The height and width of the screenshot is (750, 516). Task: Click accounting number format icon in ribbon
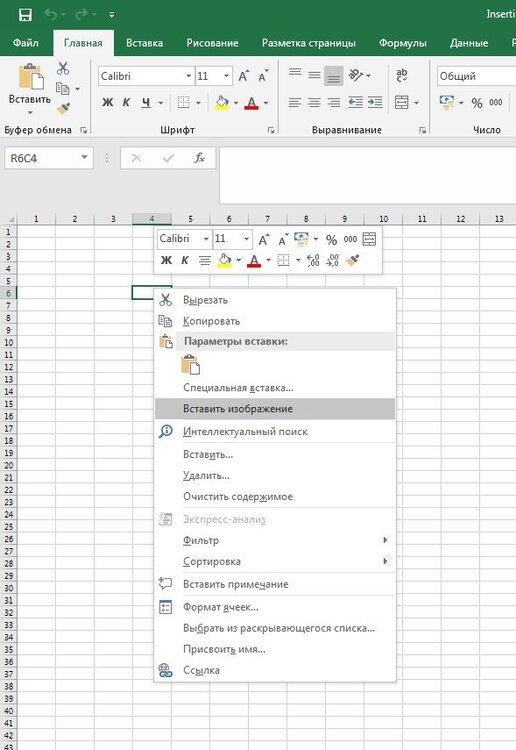pos(447,102)
